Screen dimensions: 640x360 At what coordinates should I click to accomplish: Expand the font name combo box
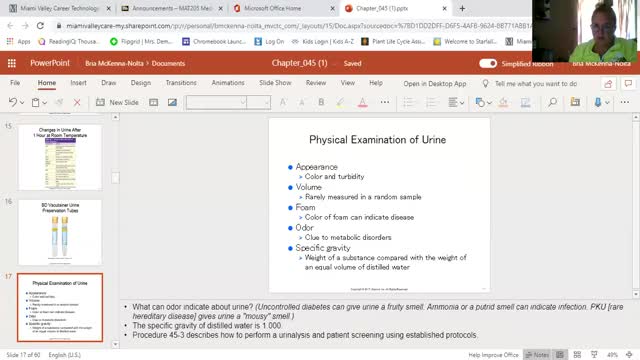[x=216, y=102]
